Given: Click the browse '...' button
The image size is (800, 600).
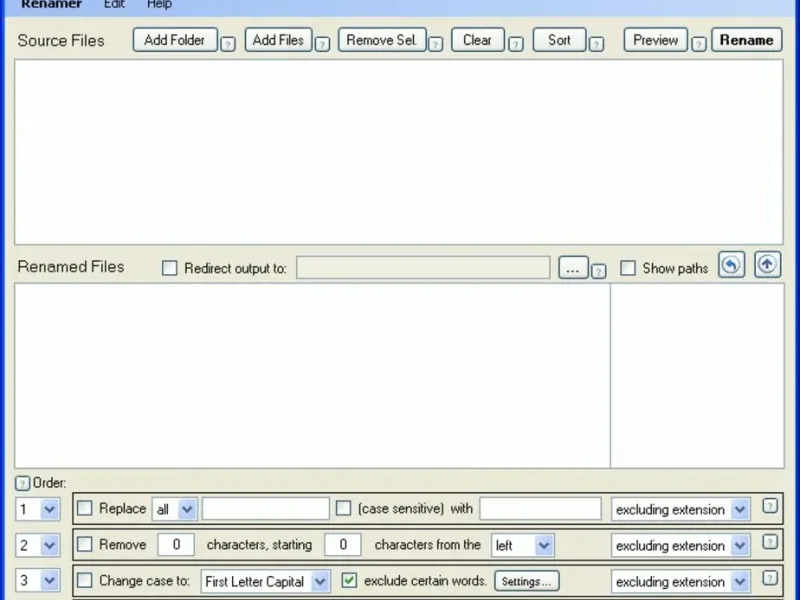Looking at the screenshot, I should [x=573, y=267].
